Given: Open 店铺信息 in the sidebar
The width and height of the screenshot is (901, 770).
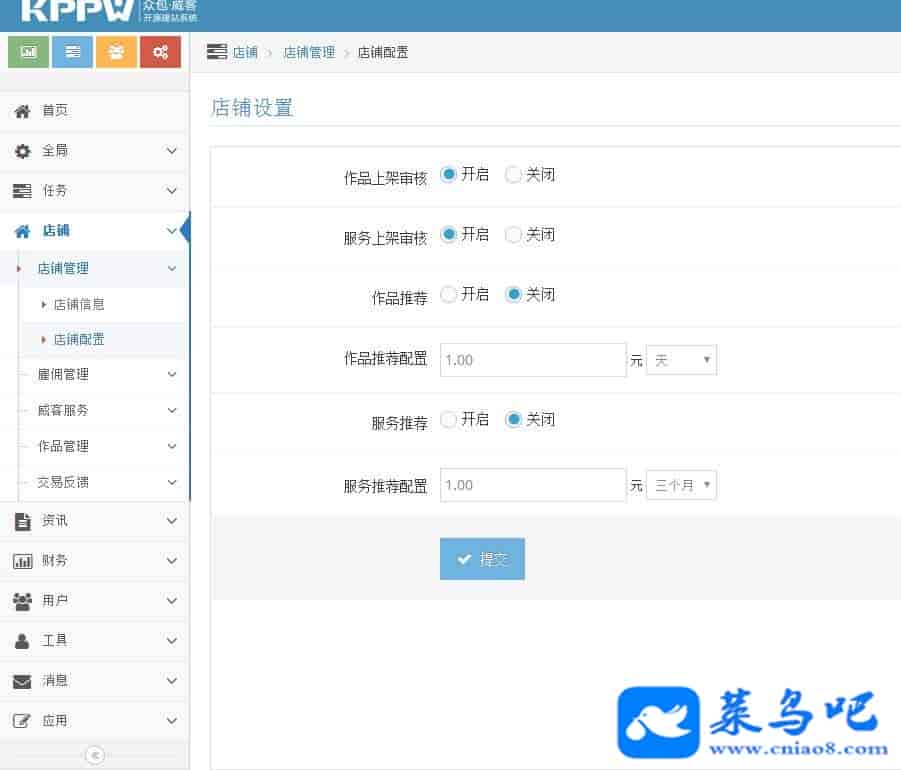Looking at the screenshot, I should [79, 304].
